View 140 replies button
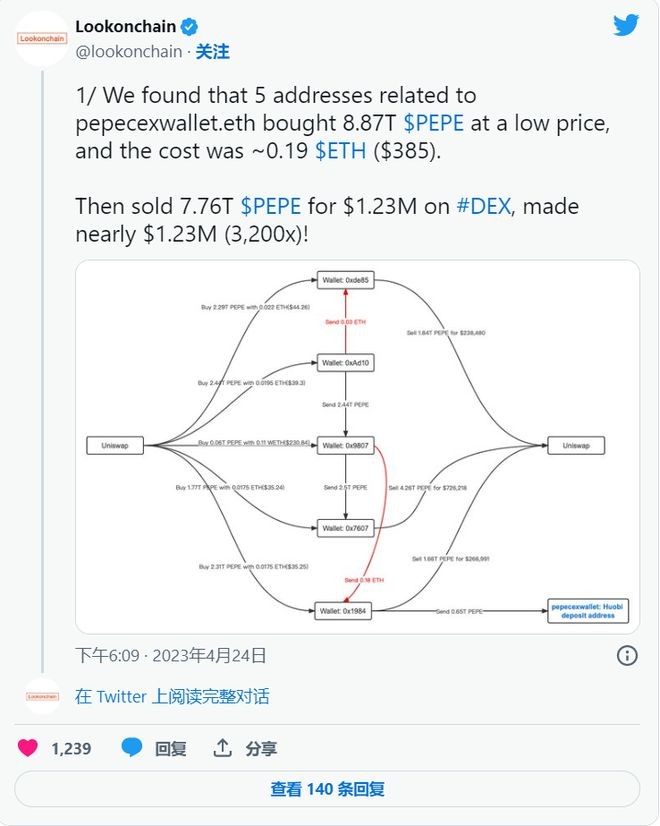 tap(327, 789)
